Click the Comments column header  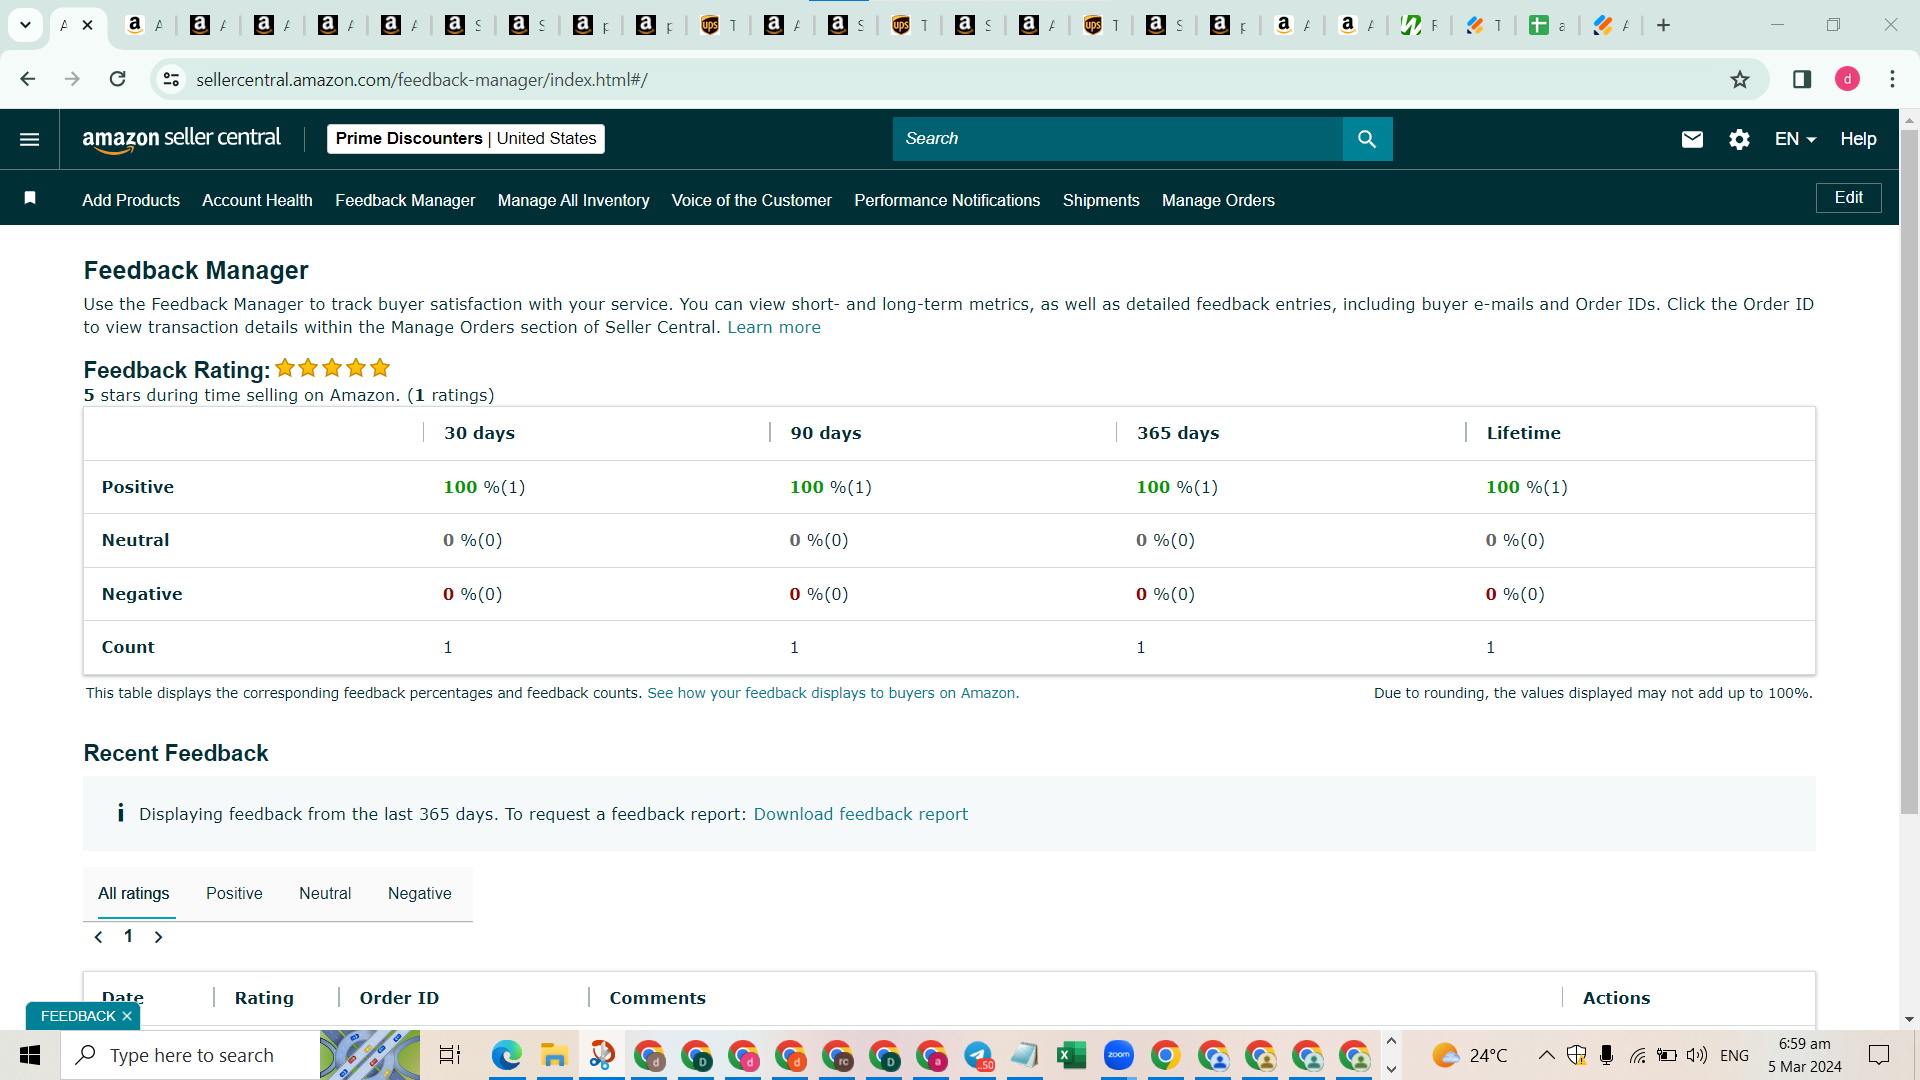click(x=657, y=998)
